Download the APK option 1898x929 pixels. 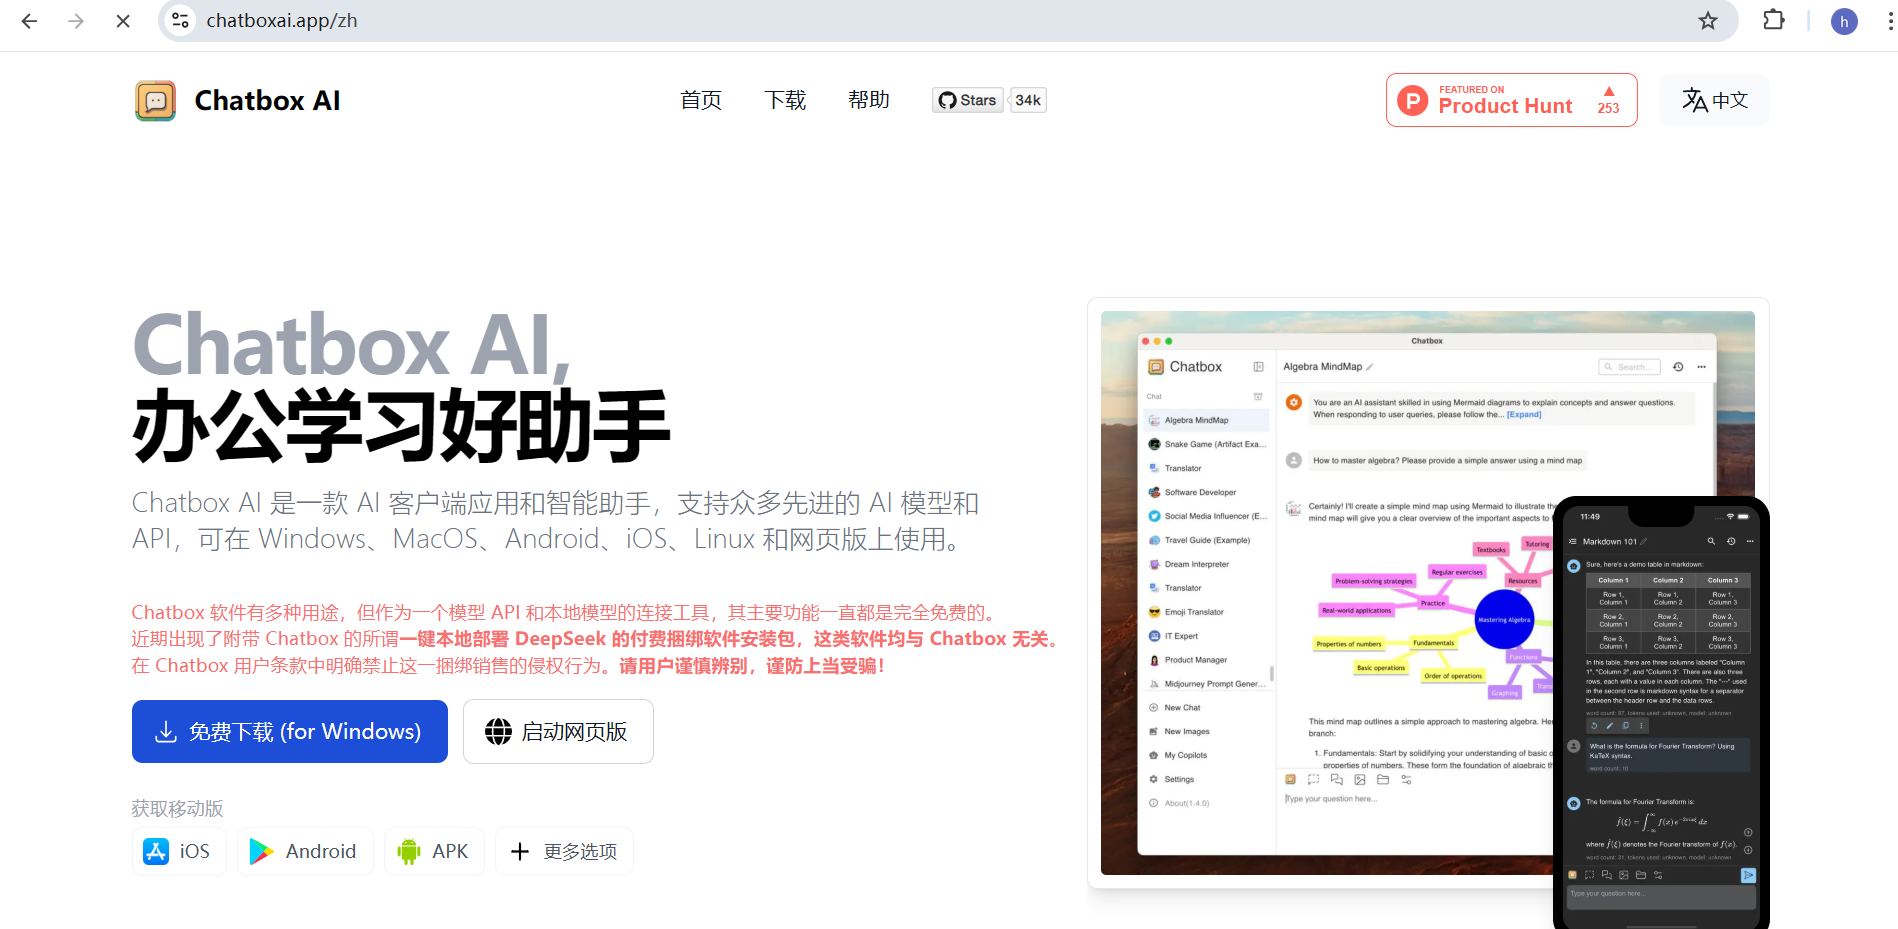pos(434,851)
